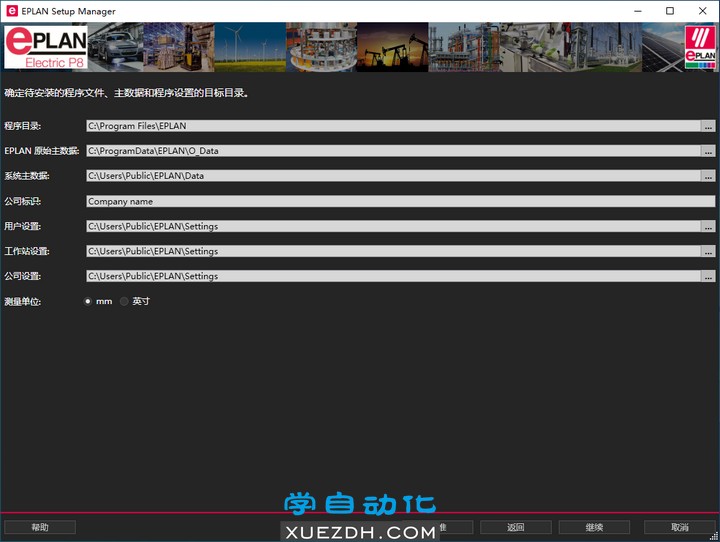Screen dimensions: 720x542
Task: Browse for the 程序目录 folder
Action: 708,126
